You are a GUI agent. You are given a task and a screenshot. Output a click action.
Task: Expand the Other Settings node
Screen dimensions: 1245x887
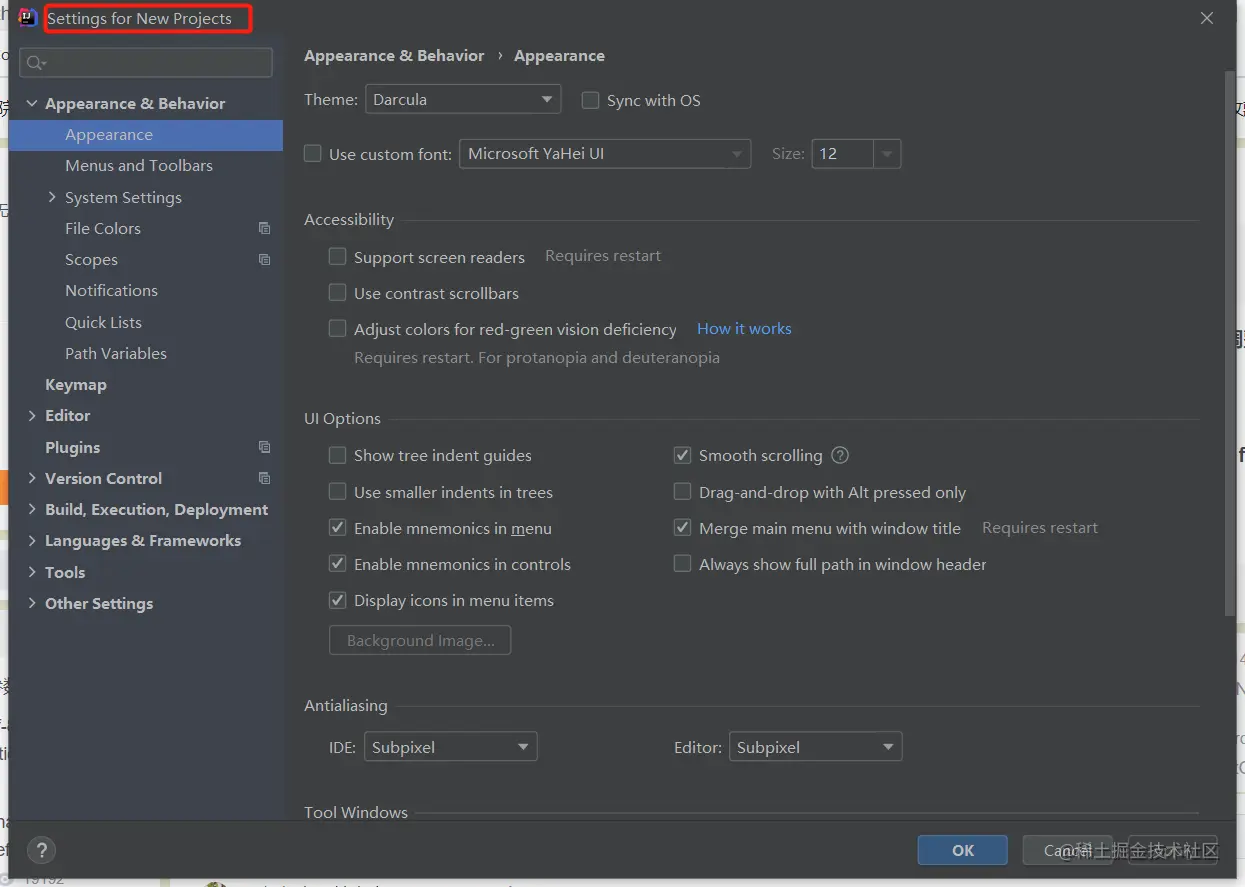32,603
